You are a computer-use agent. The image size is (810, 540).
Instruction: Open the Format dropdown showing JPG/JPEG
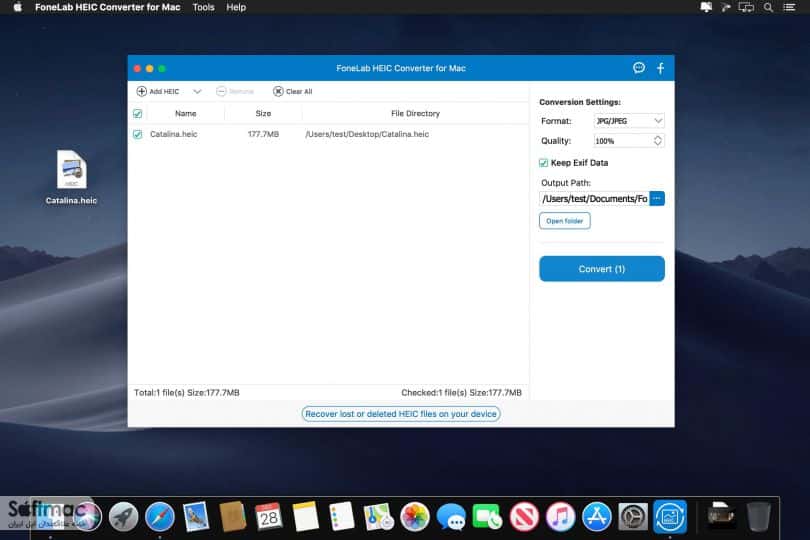[x=629, y=121]
